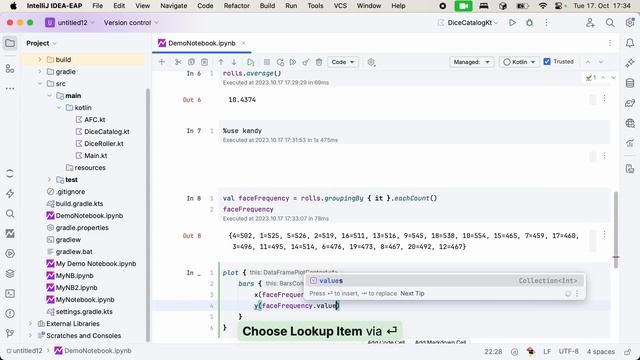The width and height of the screenshot is (640, 360).
Task: Add a new cell with the plus icon
Action: click(x=162, y=62)
